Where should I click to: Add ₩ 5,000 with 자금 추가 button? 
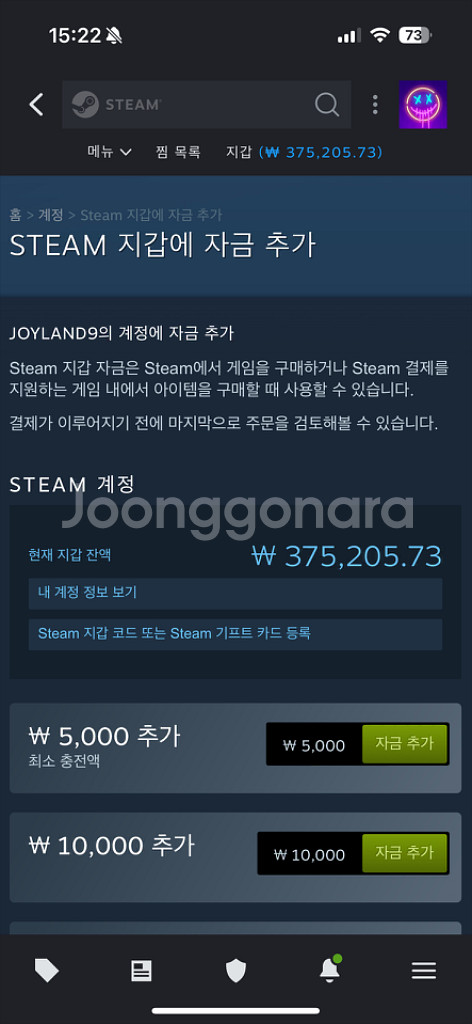405,744
